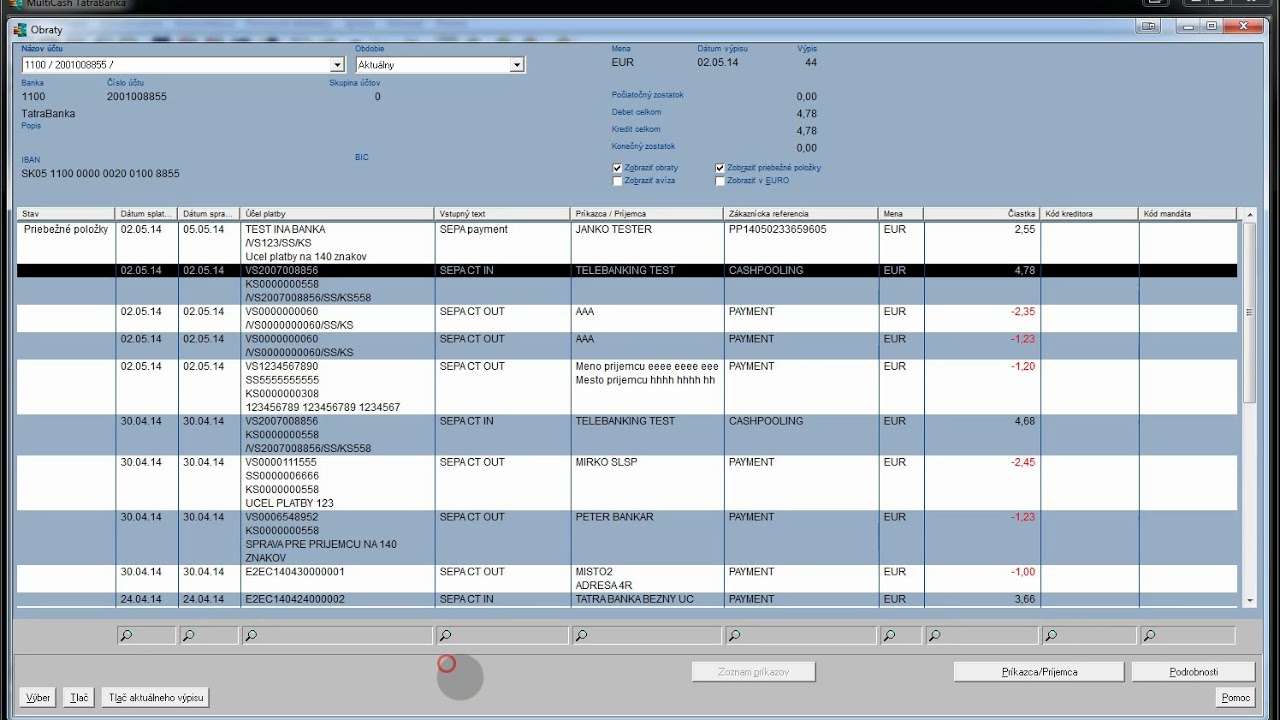Screen dimensions: 1280x720
Task: Click the amount -2,35 cell
Action: 1021,312
